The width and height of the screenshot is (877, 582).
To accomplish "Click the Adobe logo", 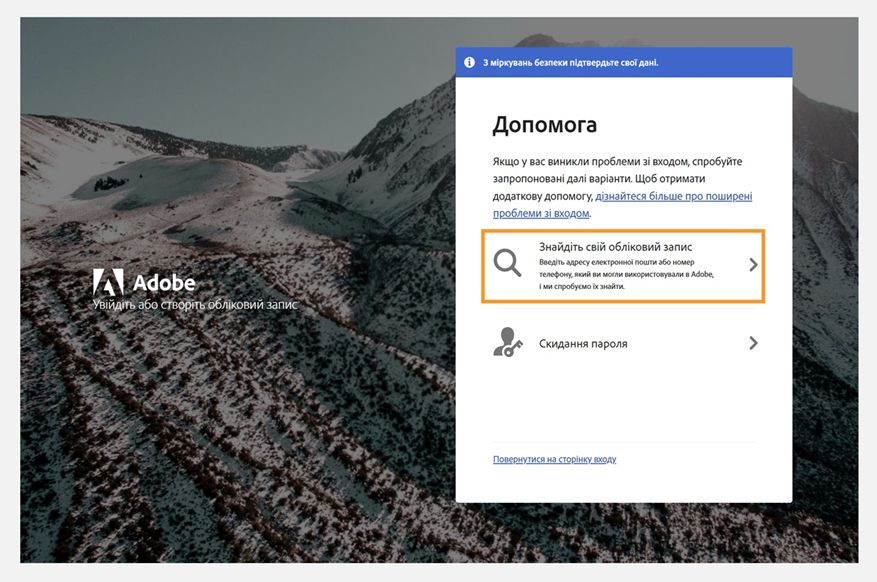I will [147, 281].
